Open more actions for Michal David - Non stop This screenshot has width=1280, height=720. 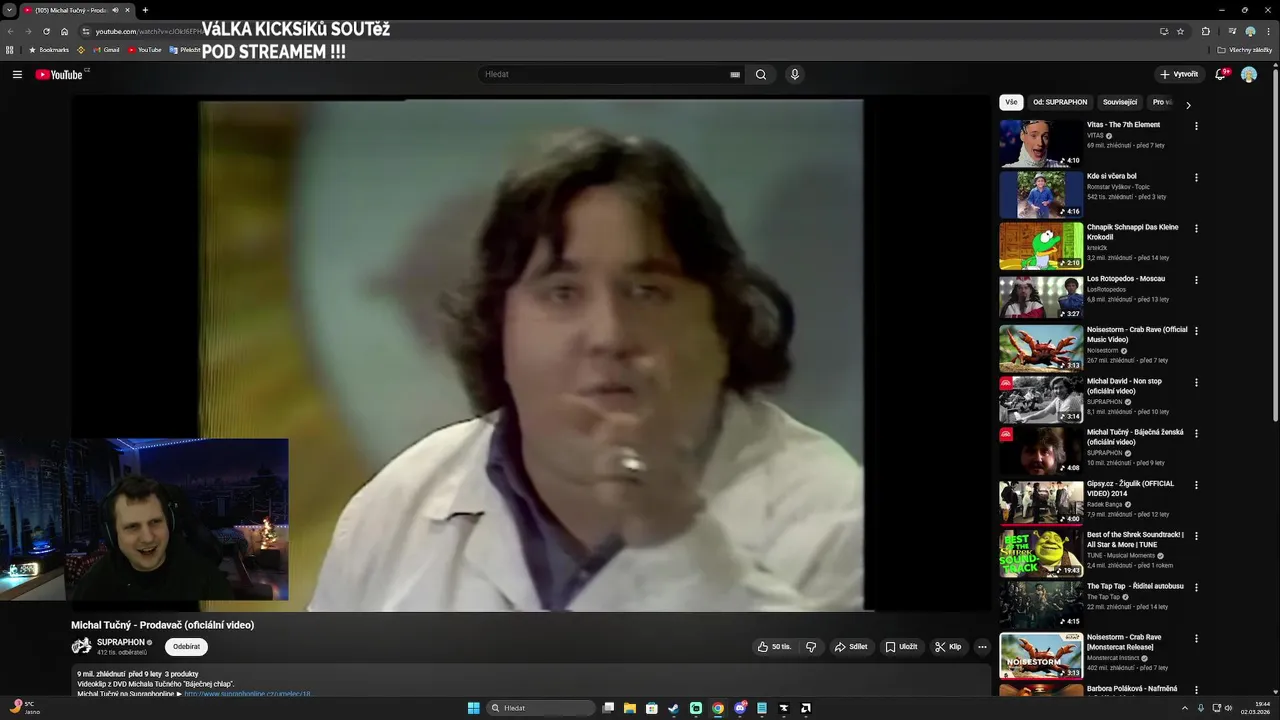coord(1196,382)
